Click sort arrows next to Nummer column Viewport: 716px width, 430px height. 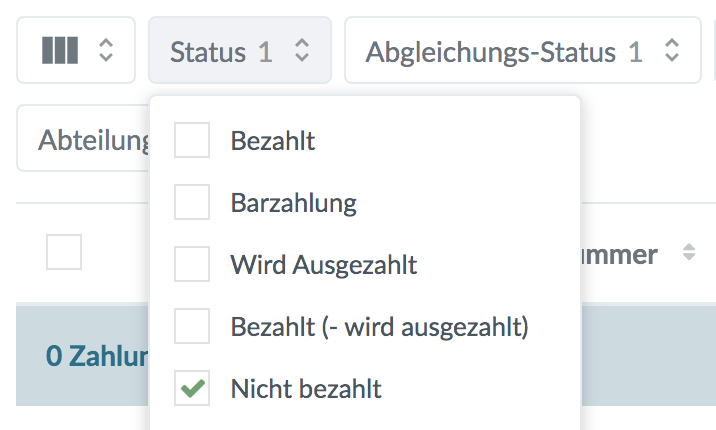688,254
